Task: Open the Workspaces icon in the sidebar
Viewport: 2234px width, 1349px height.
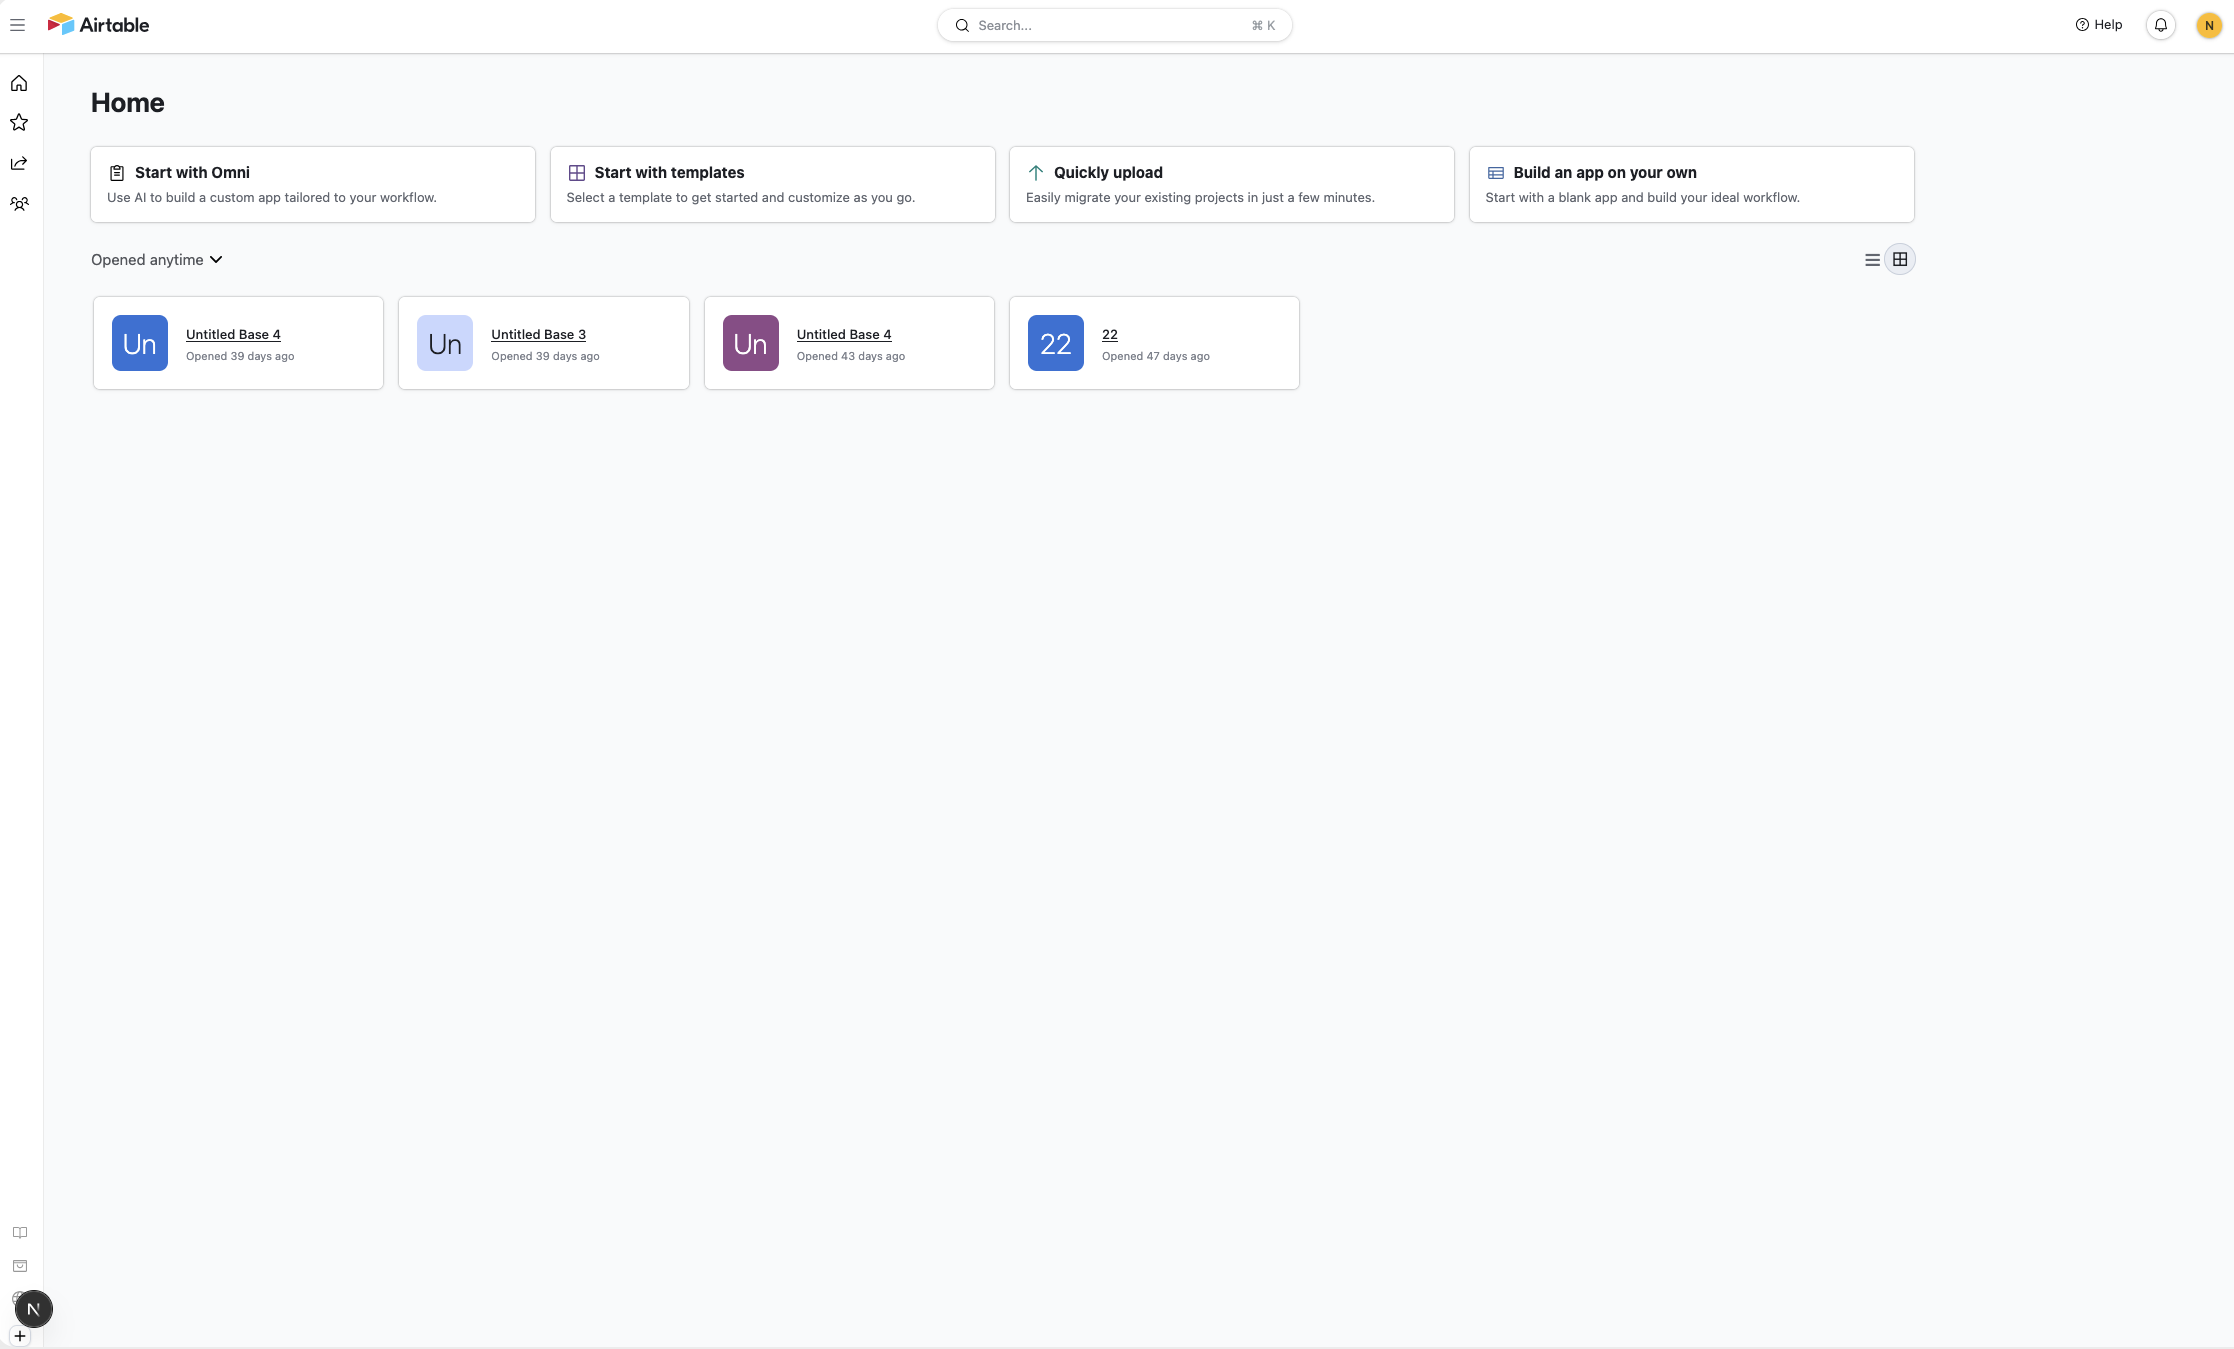Action: 19,203
